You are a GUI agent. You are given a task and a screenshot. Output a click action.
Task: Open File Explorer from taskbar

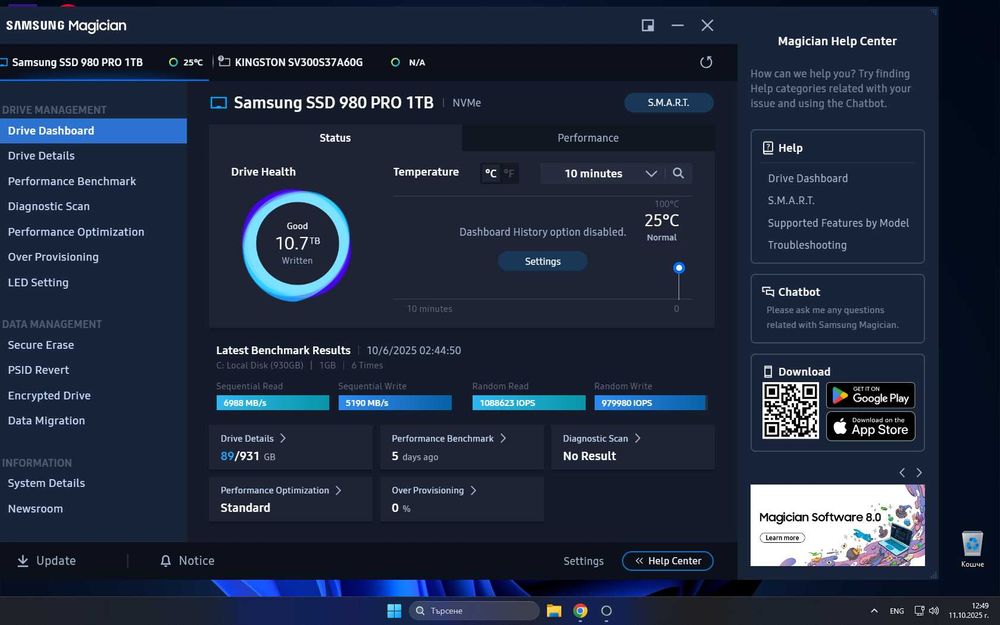click(x=554, y=611)
